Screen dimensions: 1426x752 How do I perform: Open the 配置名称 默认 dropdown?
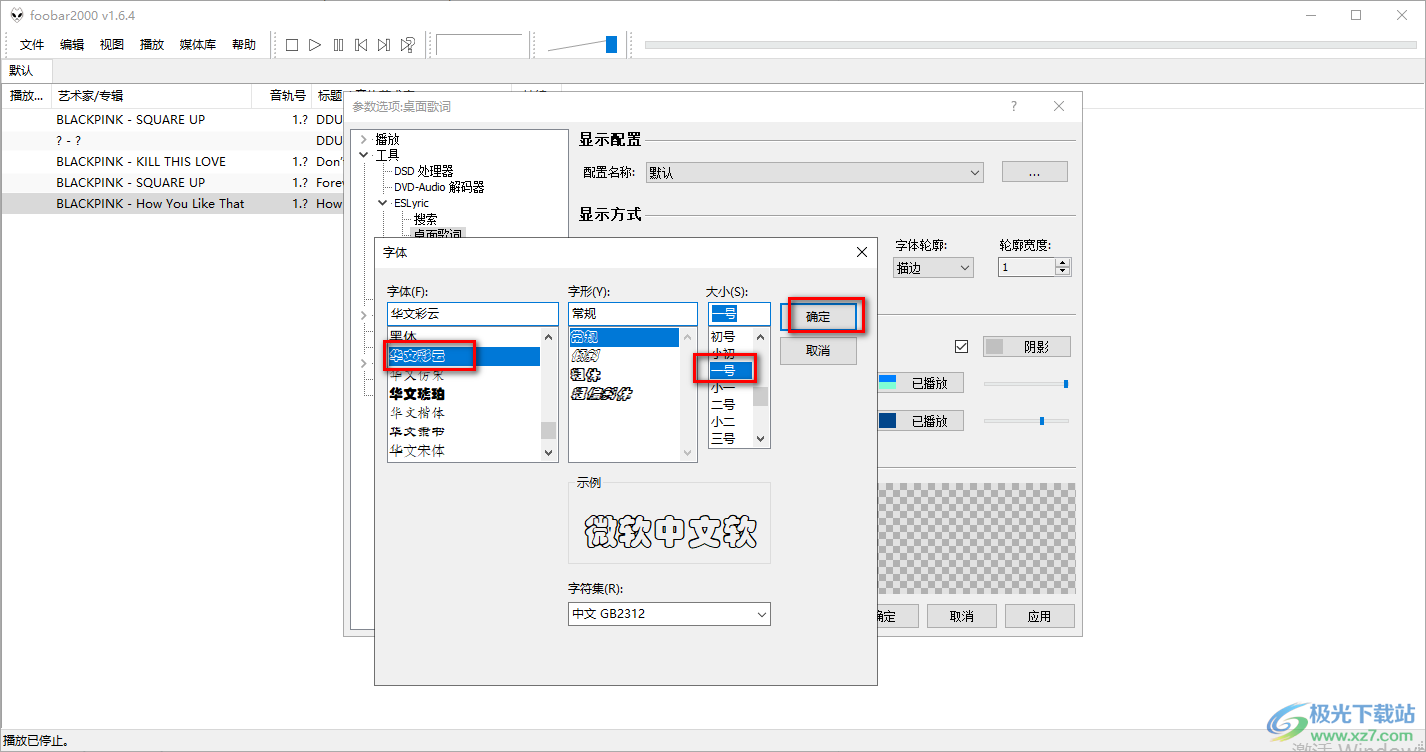point(815,172)
